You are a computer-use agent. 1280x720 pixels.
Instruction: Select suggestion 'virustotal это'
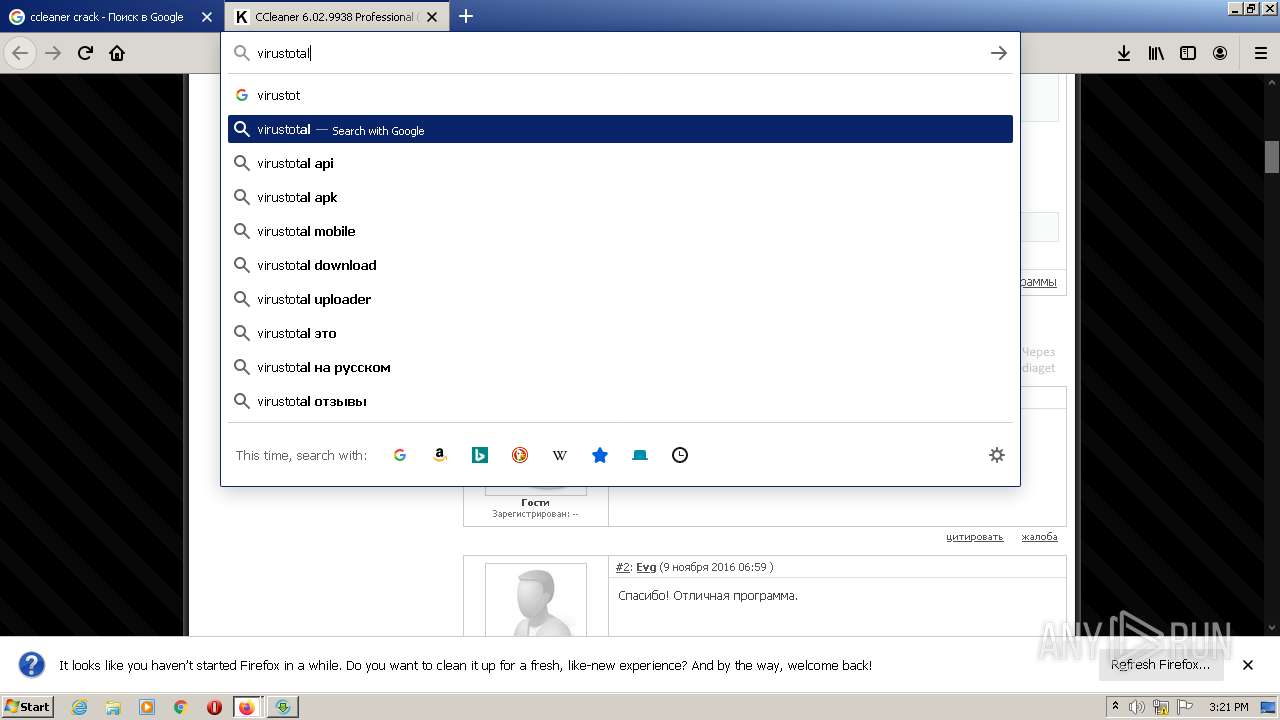620,333
